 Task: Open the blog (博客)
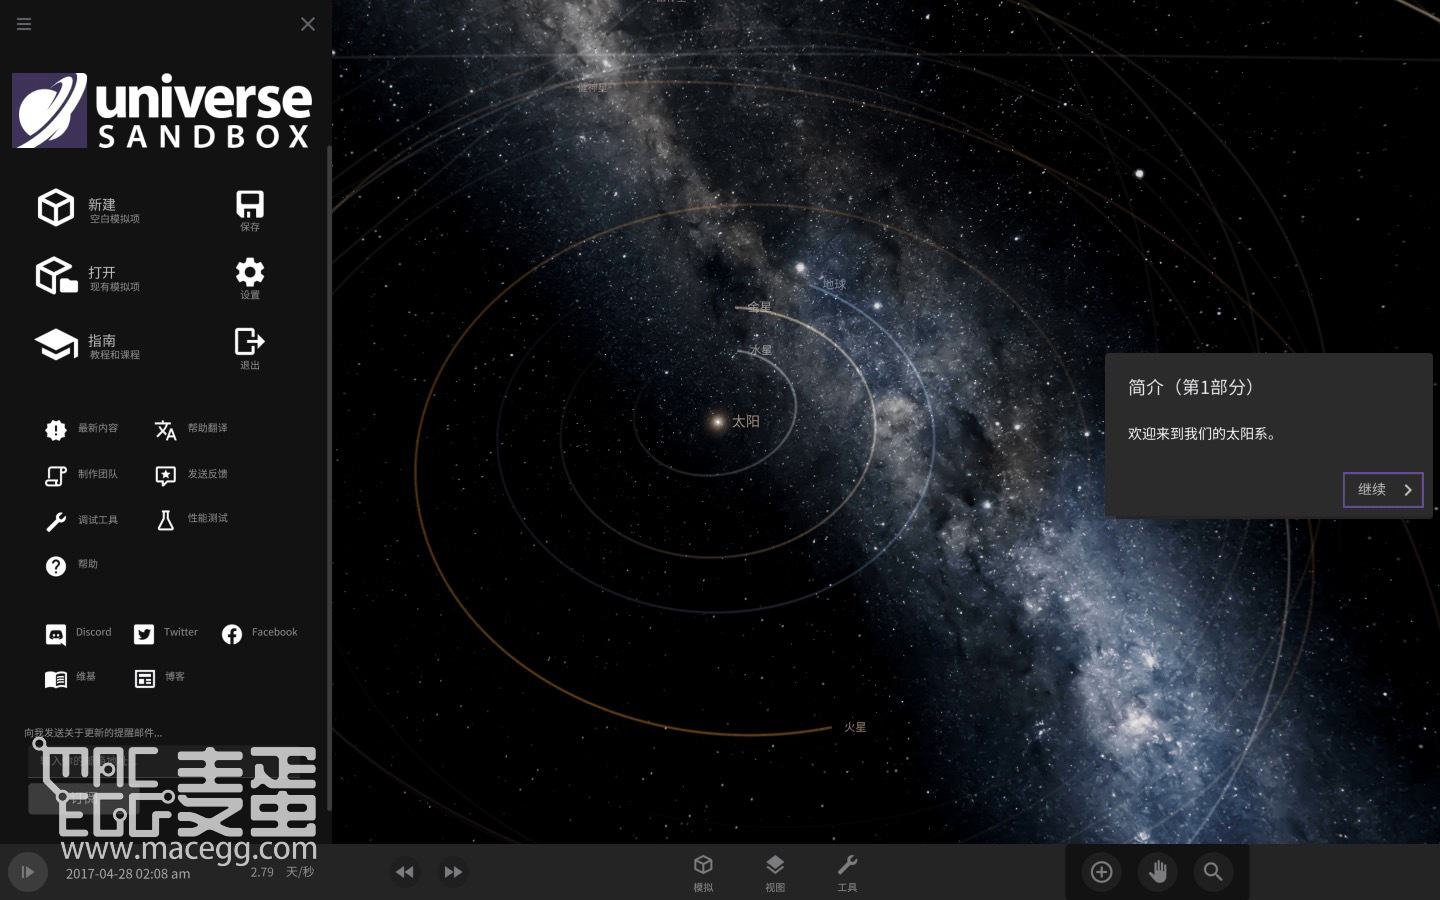[160, 679]
